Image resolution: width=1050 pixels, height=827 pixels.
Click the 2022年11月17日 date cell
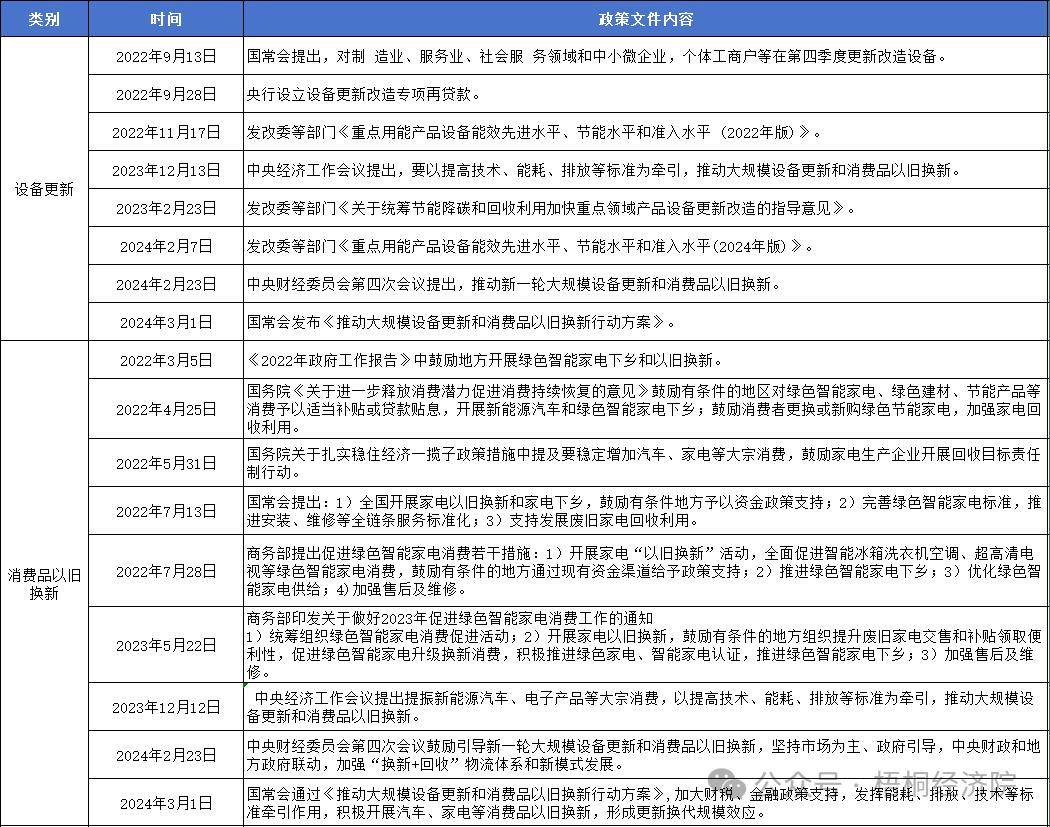[166, 132]
